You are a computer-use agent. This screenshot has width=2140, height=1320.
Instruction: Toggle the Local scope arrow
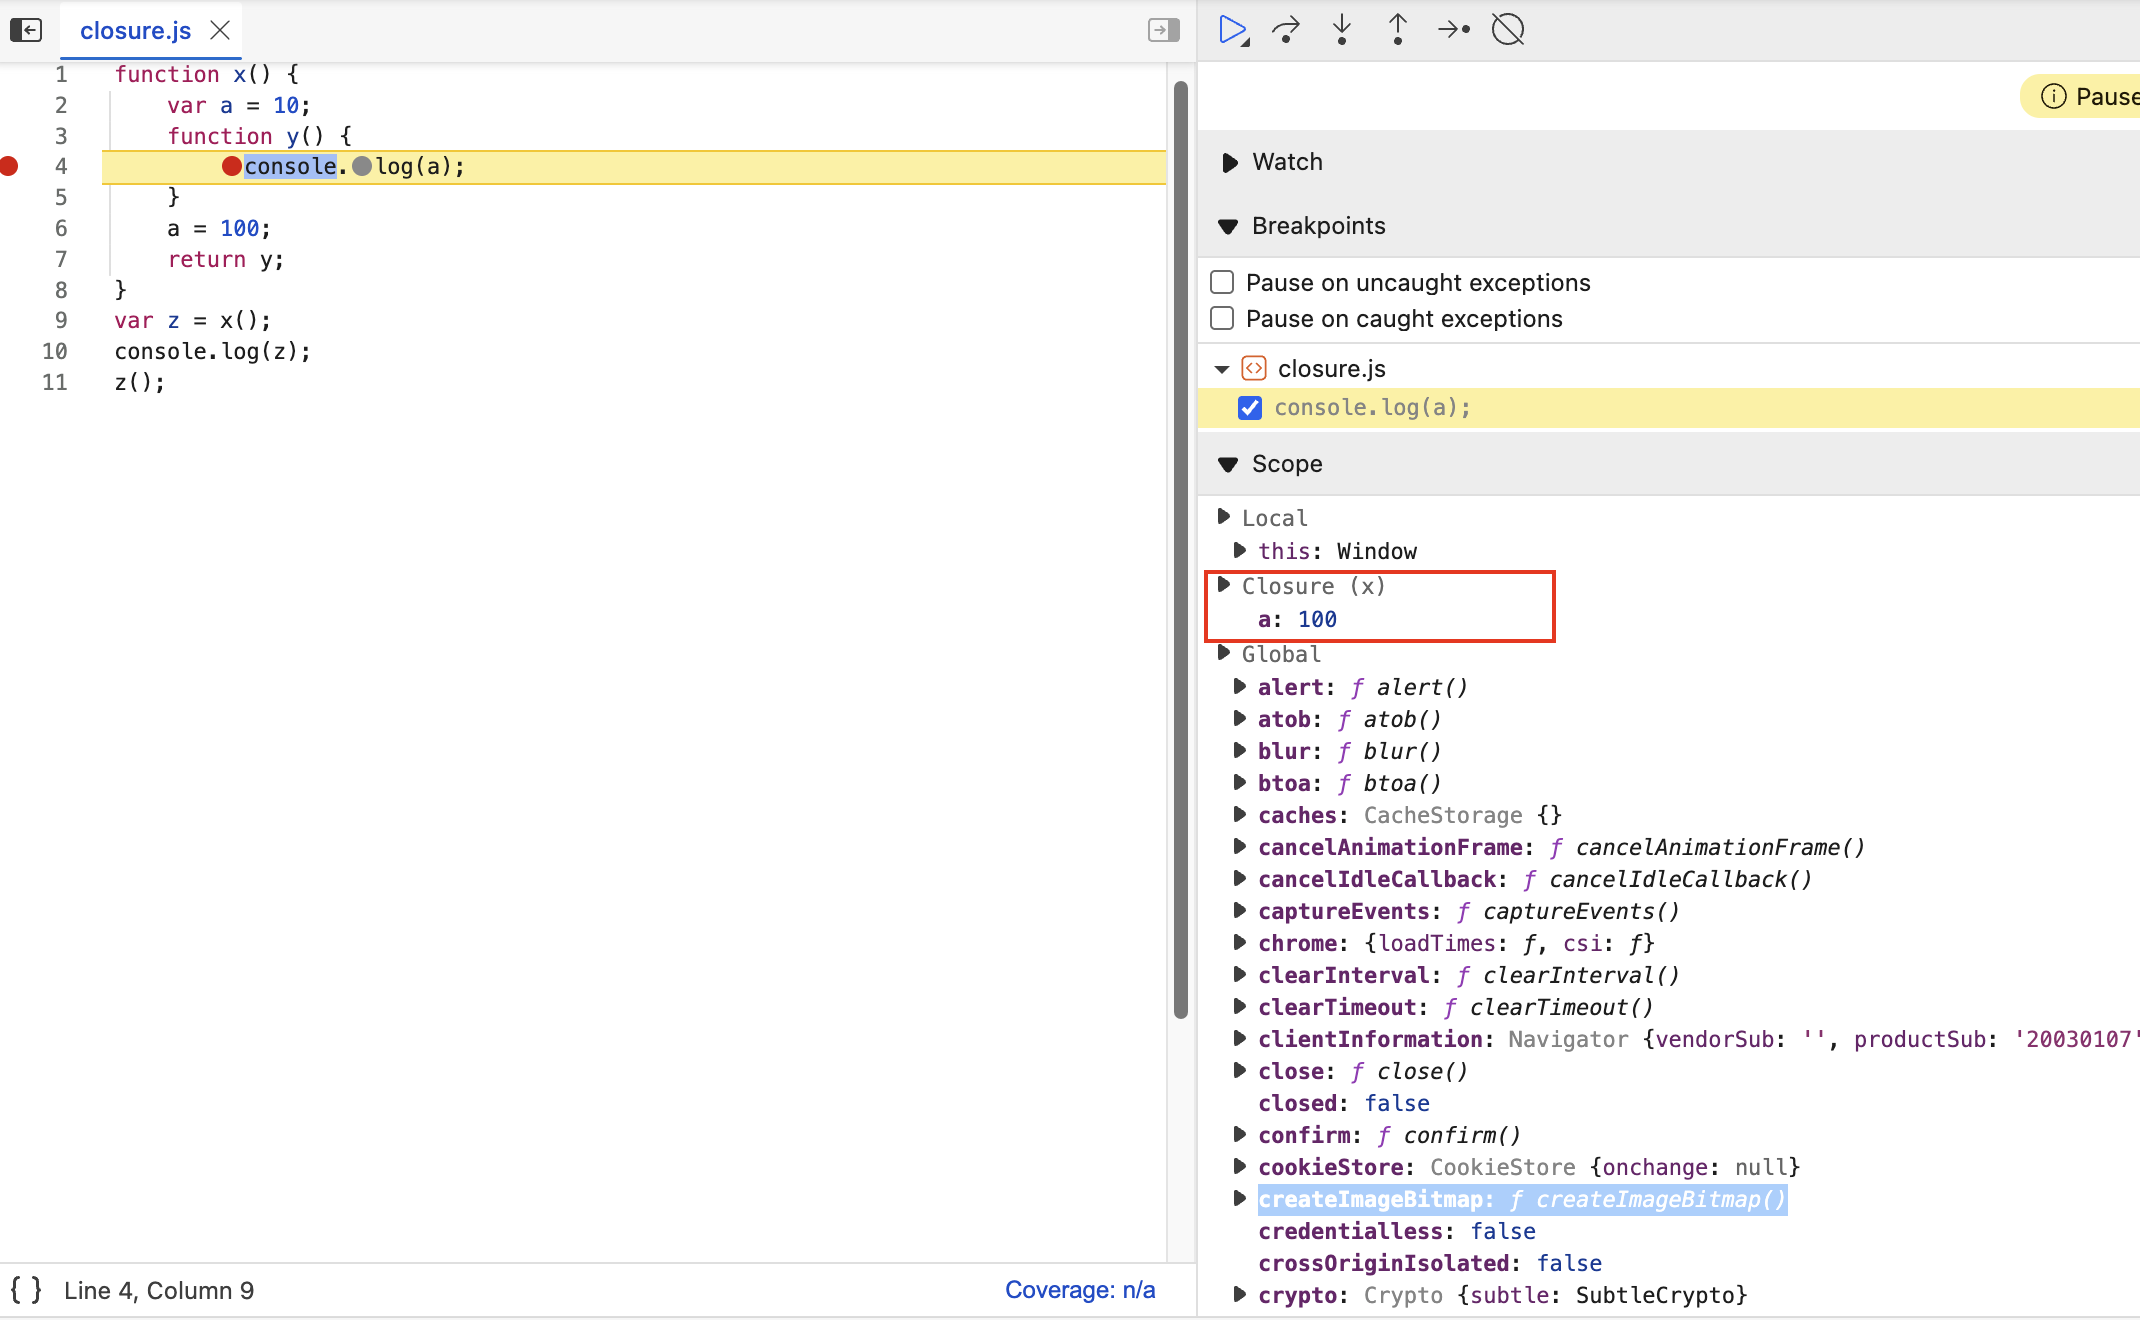(1223, 517)
